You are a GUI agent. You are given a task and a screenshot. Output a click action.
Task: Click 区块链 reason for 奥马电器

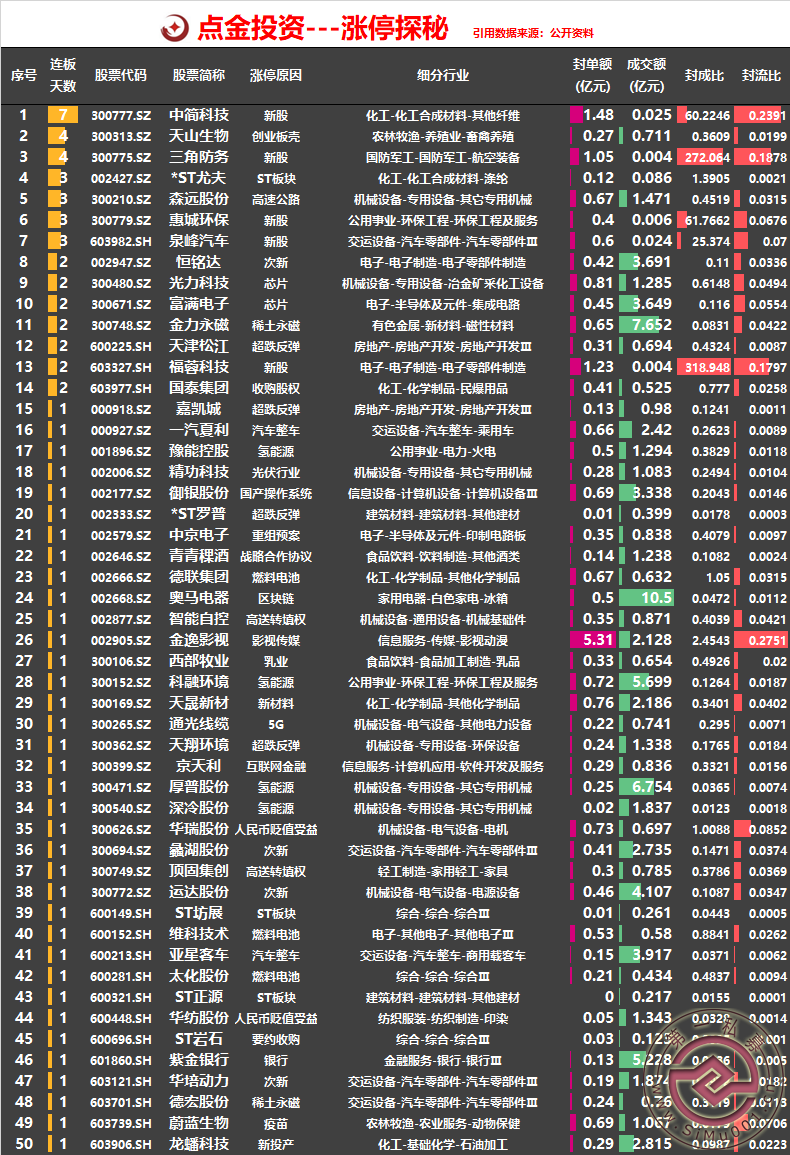[276, 599]
